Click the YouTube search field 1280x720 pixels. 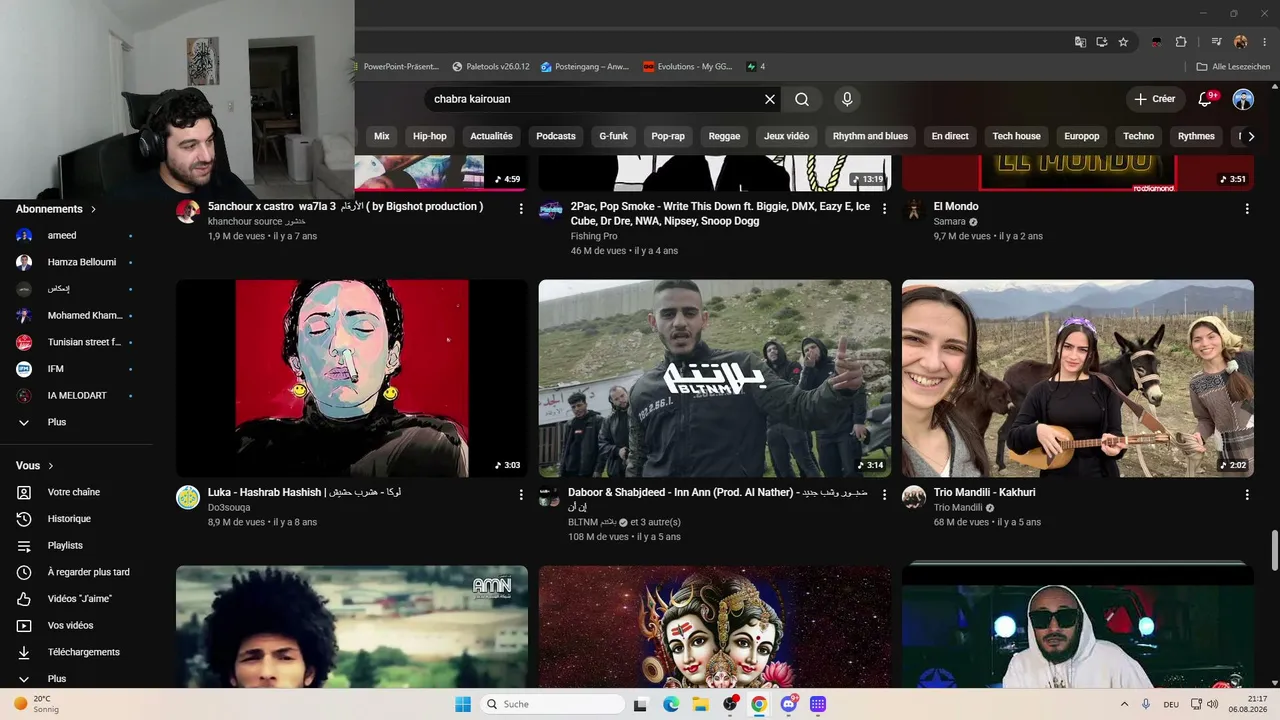tap(597, 99)
